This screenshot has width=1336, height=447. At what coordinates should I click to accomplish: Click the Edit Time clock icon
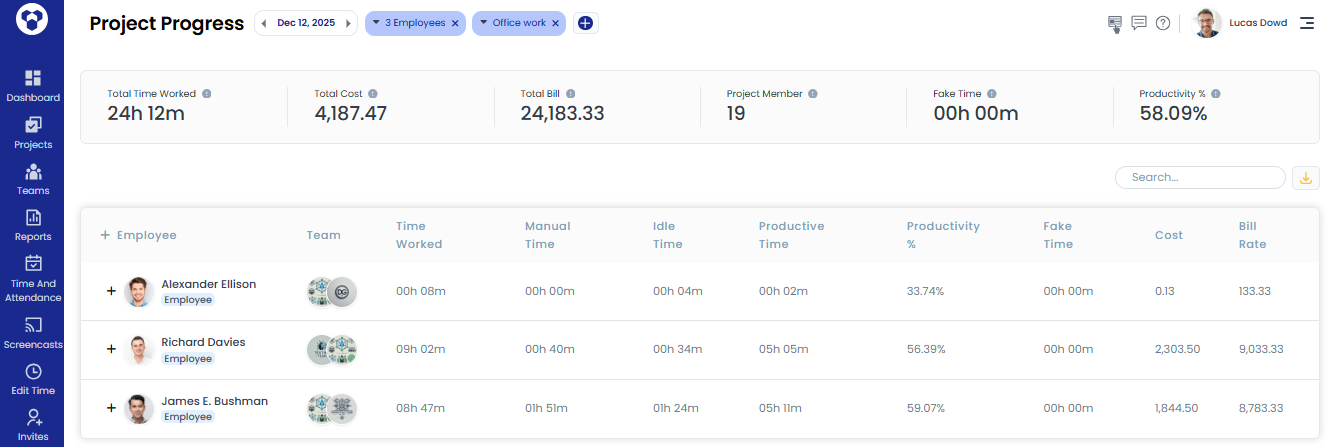[x=33, y=372]
